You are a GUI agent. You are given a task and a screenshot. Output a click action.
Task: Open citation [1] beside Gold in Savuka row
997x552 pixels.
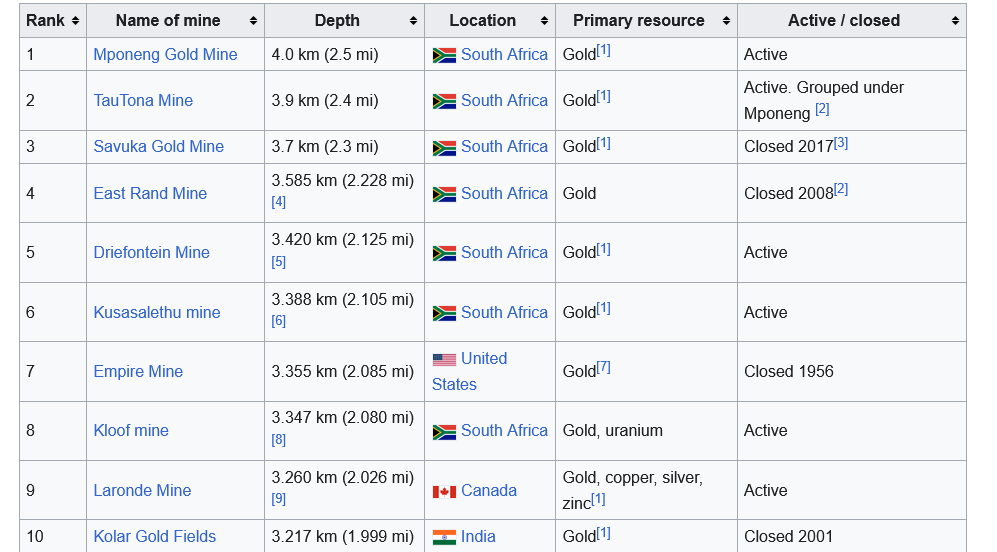point(603,142)
